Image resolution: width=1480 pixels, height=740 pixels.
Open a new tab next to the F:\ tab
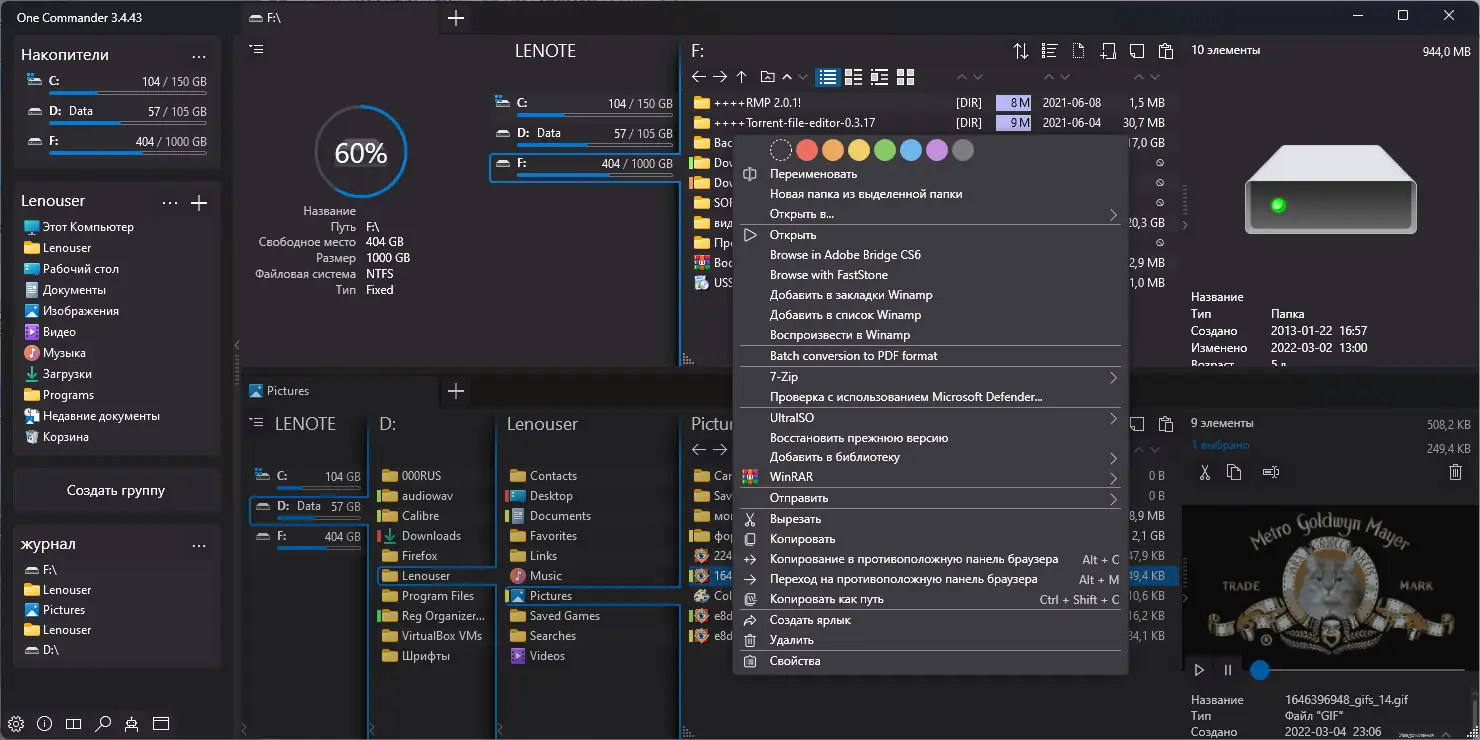pos(456,18)
